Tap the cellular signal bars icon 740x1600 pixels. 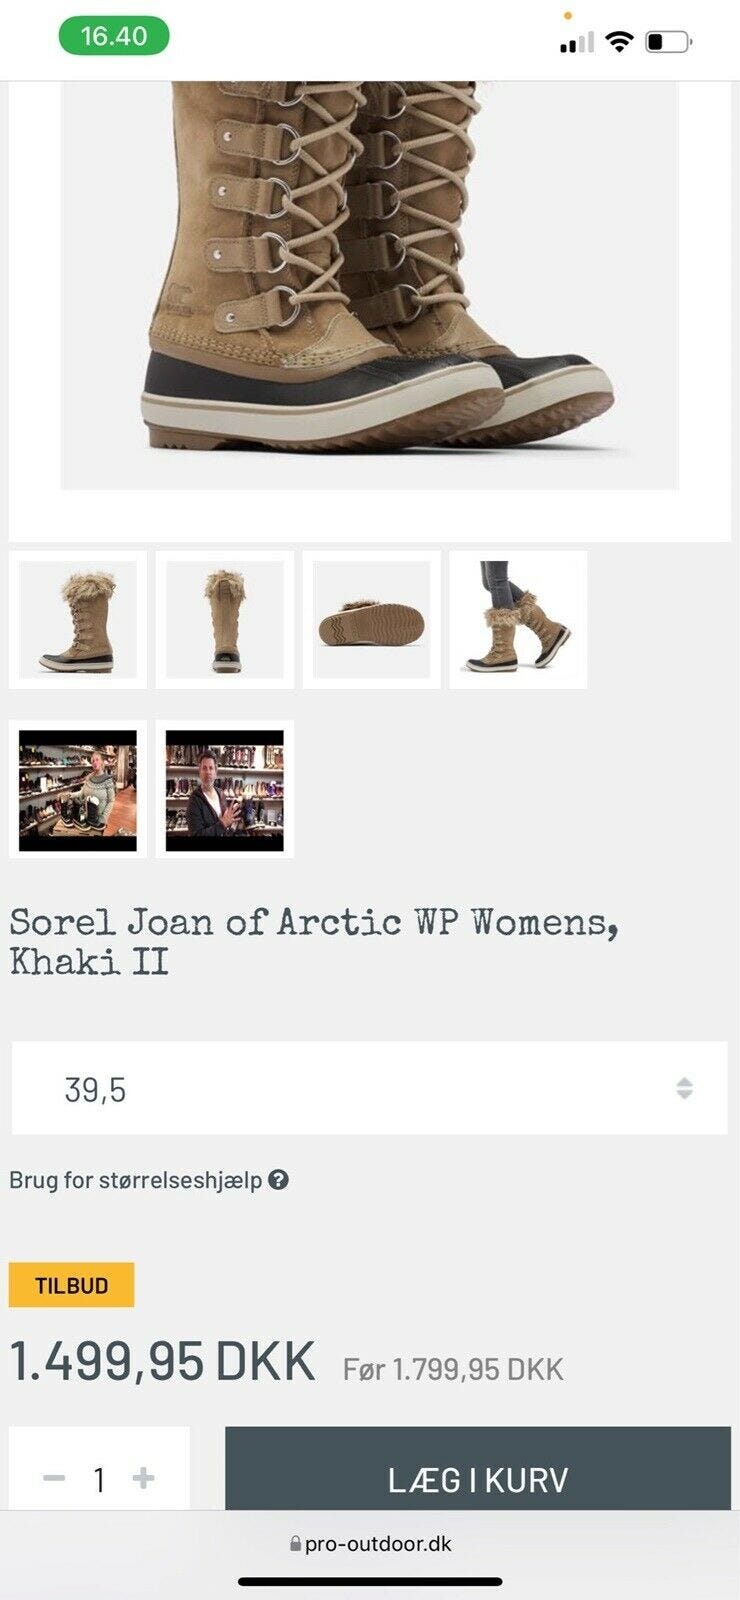(x=576, y=43)
